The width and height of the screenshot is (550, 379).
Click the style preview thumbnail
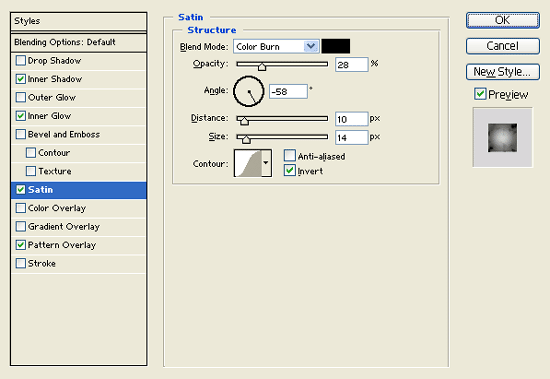pyautogui.click(x=502, y=137)
